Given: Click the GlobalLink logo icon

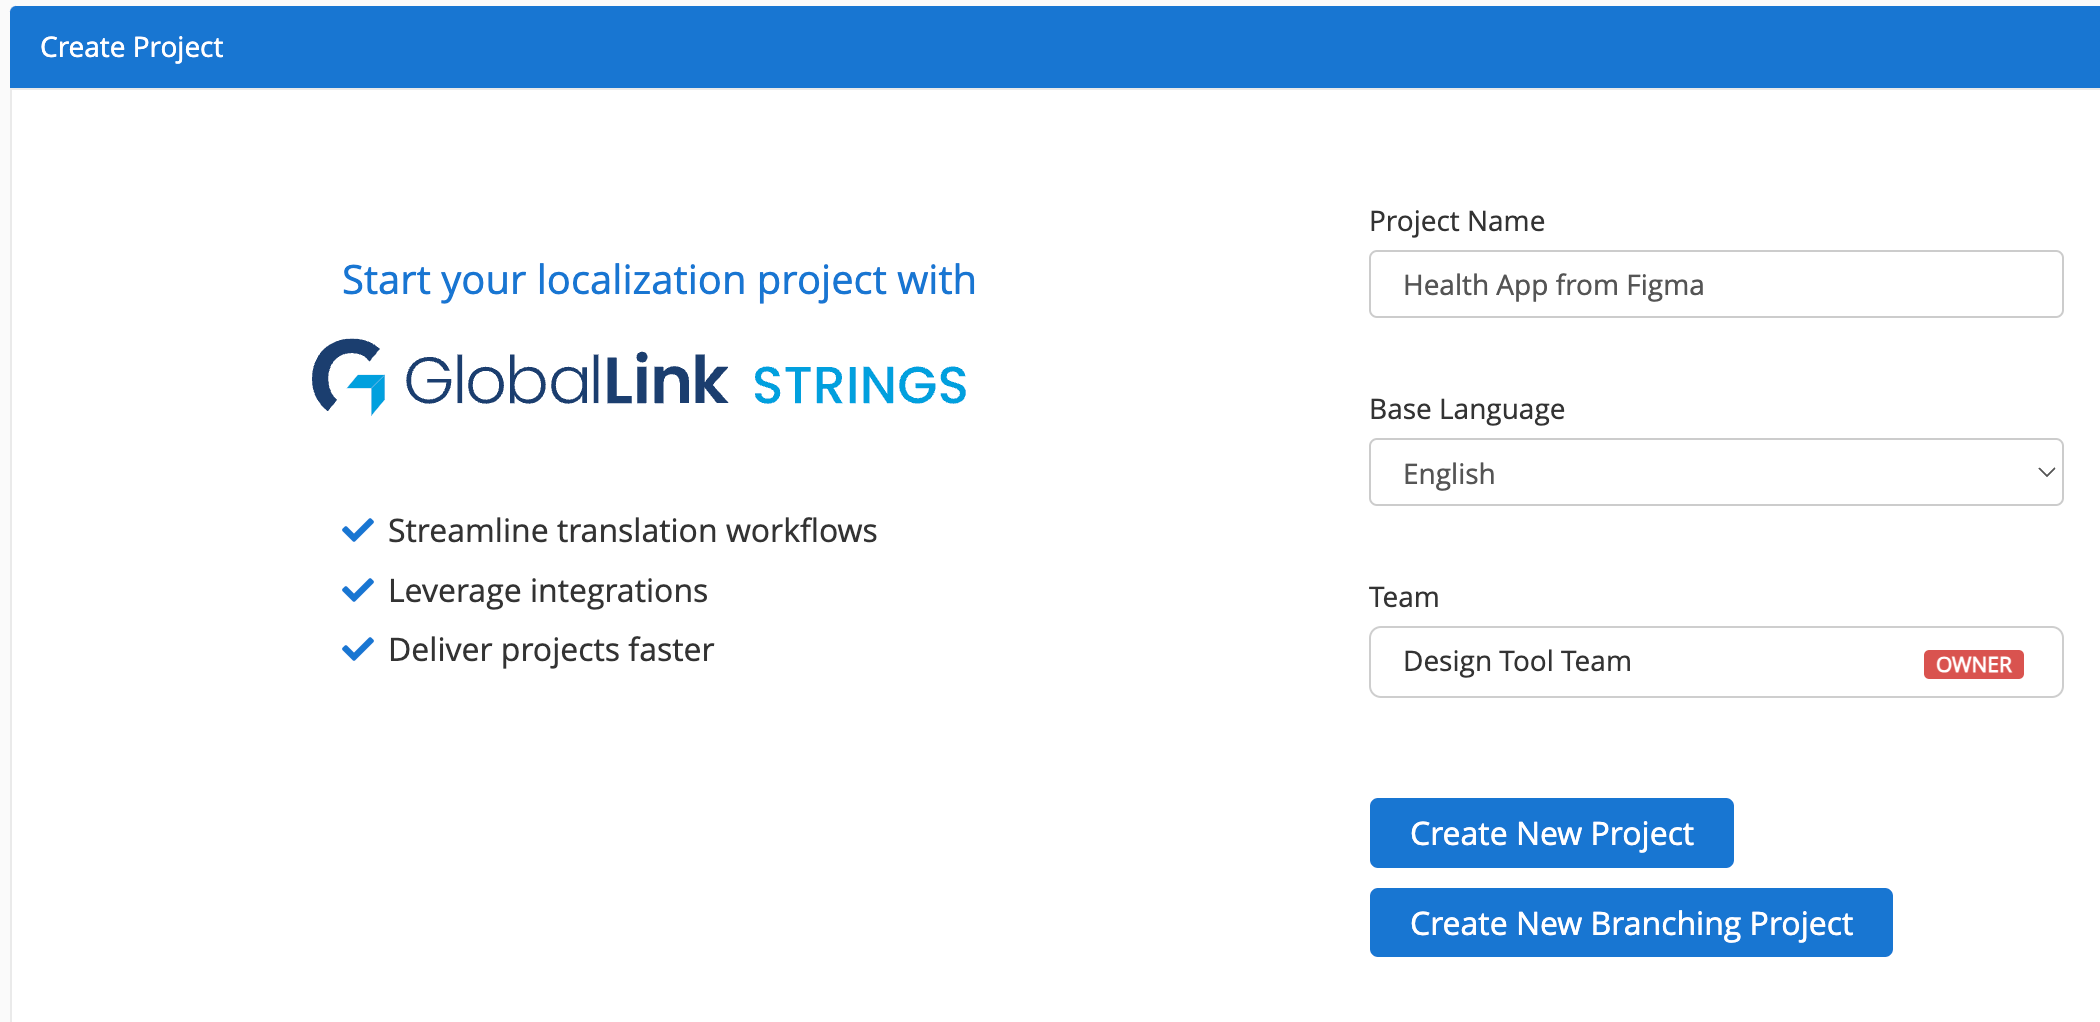Looking at the screenshot, I should pyautogui.click(x=349, y=377).
